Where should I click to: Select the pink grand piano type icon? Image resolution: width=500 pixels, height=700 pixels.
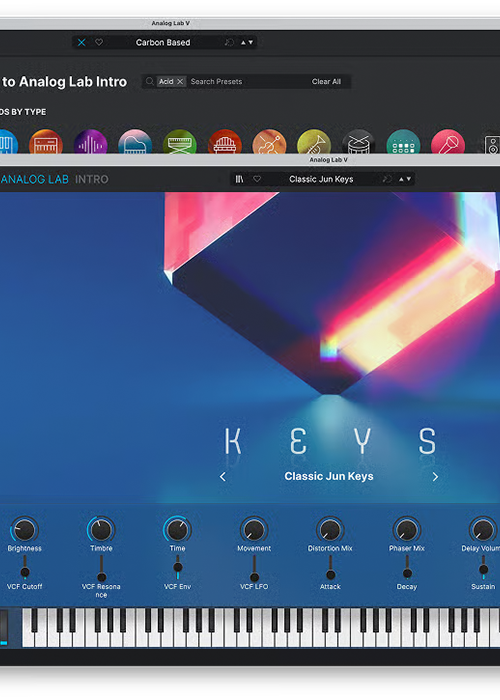135,142
